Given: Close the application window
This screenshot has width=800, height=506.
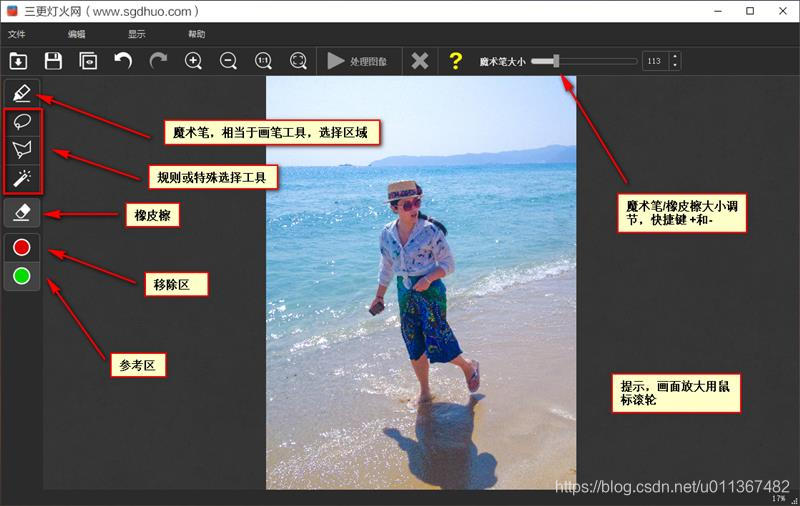Looking at the screenshot, I should [x=783, y=11].
